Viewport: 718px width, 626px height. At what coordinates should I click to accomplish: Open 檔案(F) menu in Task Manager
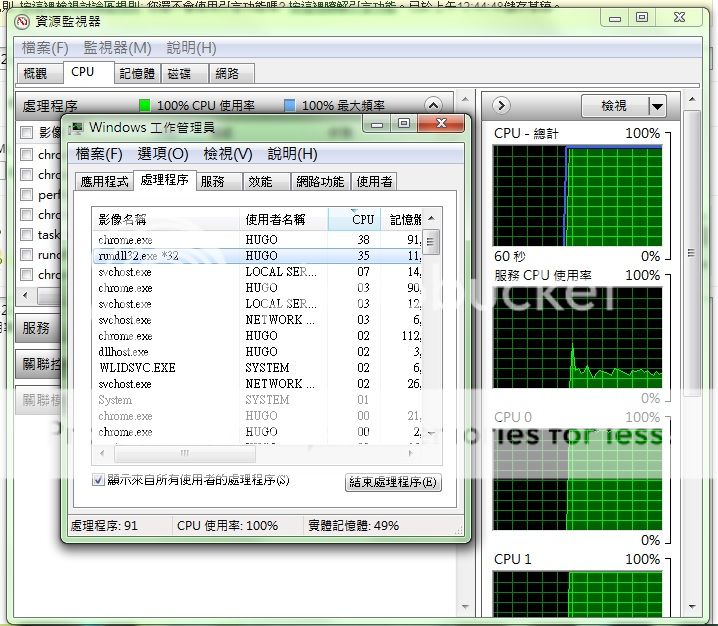tap(99, 154)
